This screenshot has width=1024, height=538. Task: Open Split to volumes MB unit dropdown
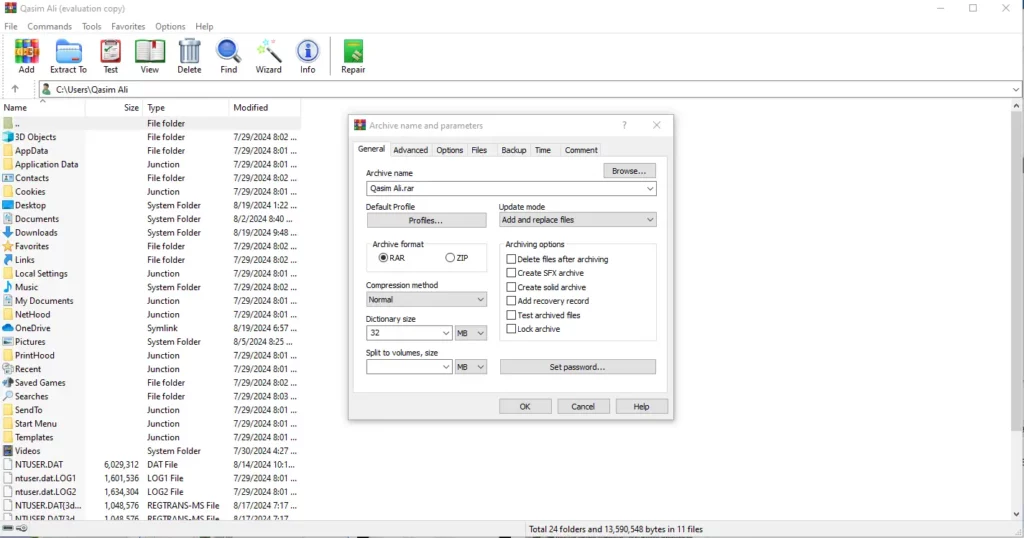tap(470, 367)
